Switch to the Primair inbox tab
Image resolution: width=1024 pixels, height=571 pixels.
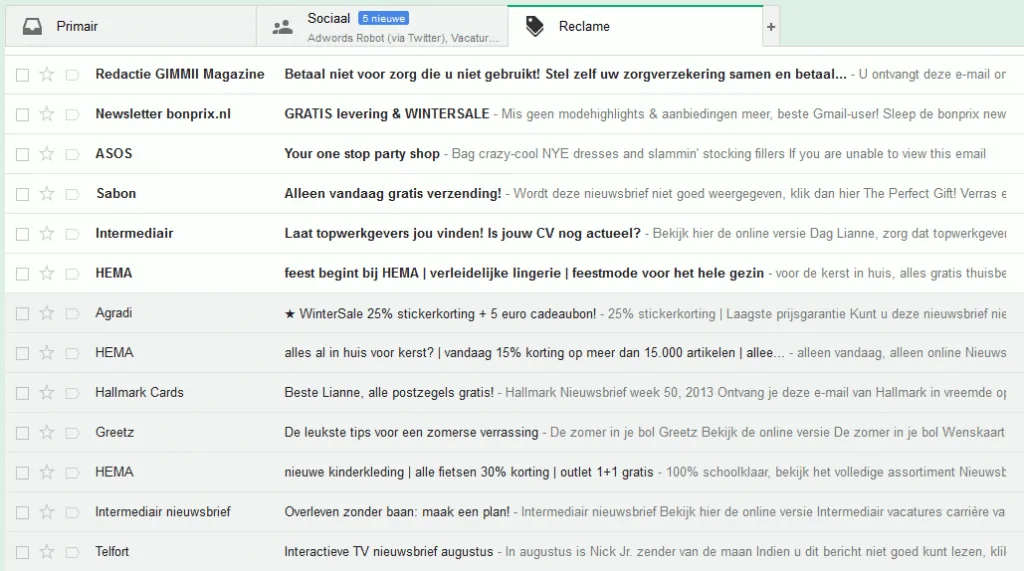pos(131,26)
